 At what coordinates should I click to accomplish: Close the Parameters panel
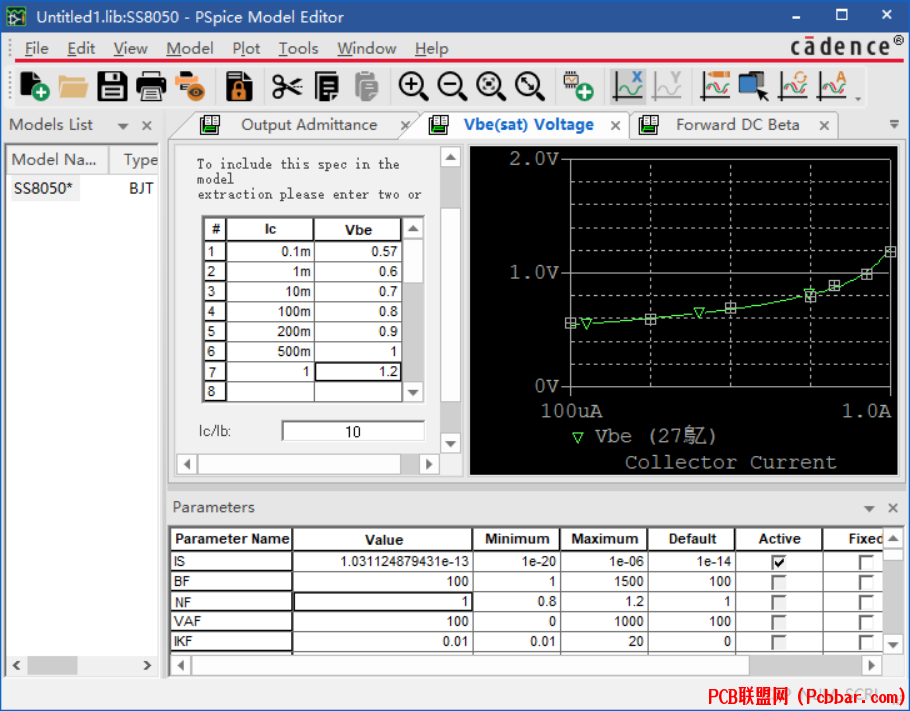tap(893, 508)
